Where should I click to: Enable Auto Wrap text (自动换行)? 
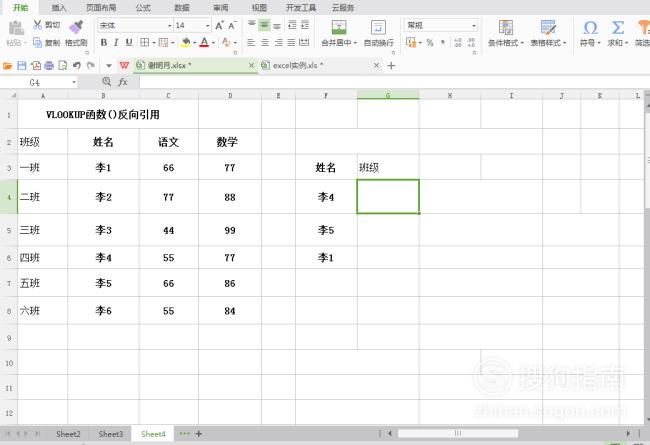[378, 33]
